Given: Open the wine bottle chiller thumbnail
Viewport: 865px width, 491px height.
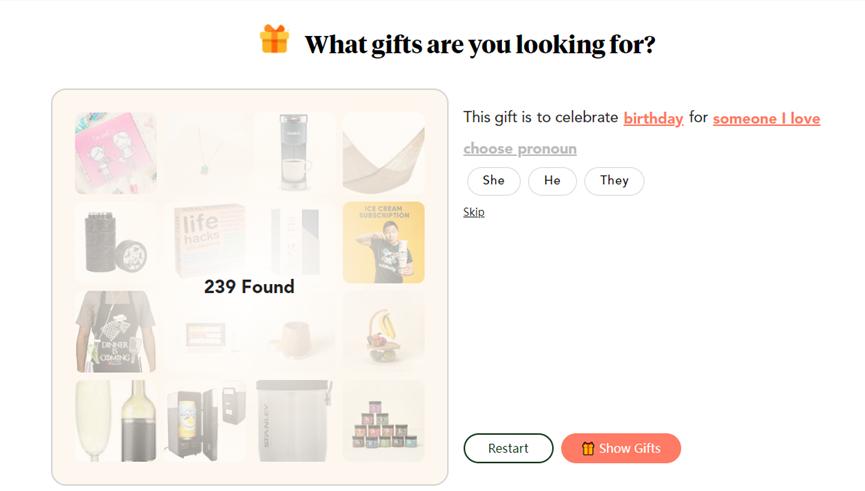Looking at the screenshot, I should tap(115, 420).
